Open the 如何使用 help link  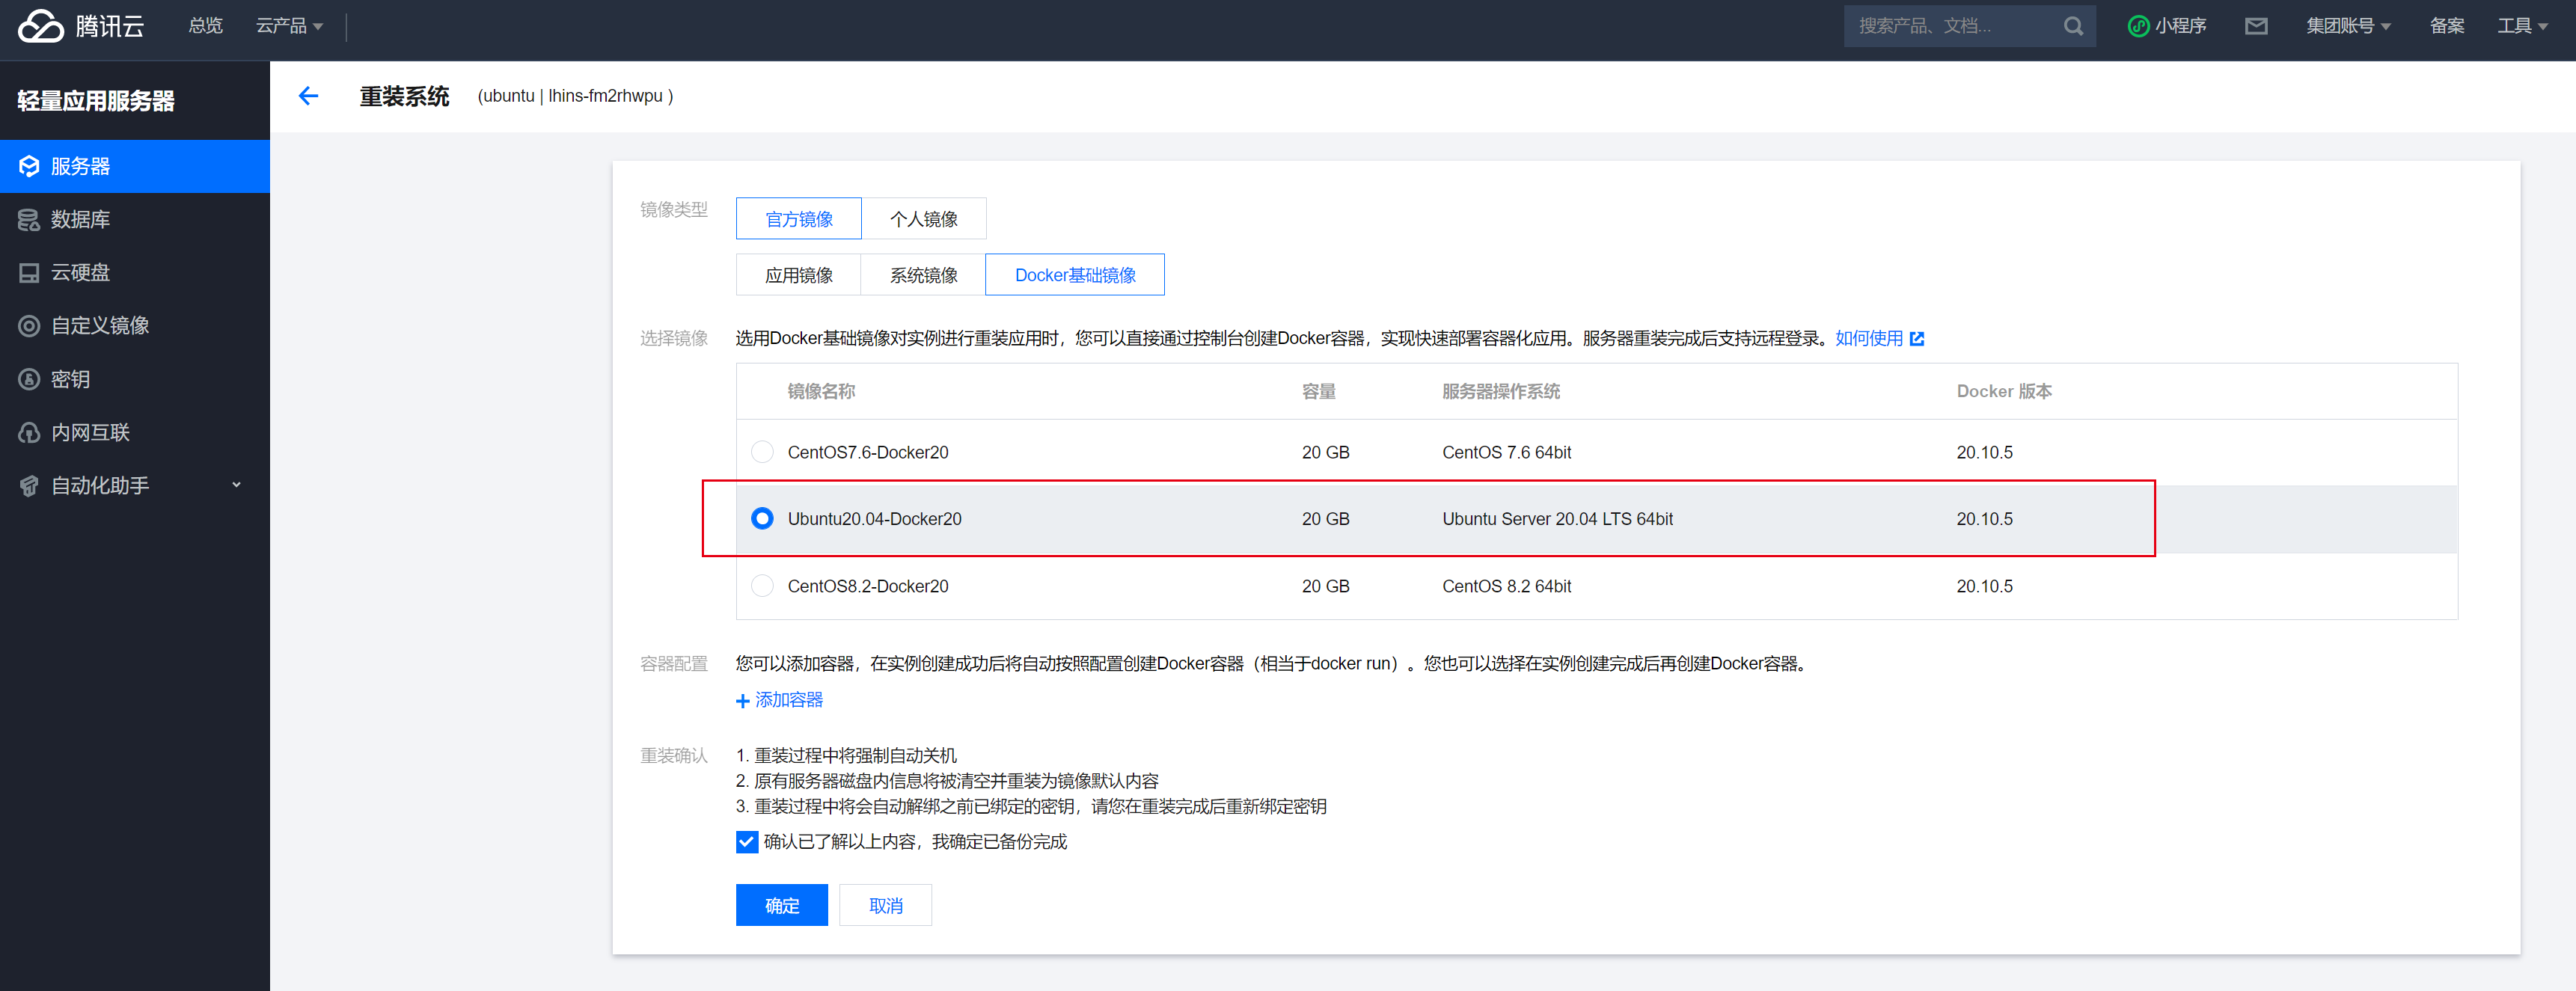click(x=1869, y=338)
